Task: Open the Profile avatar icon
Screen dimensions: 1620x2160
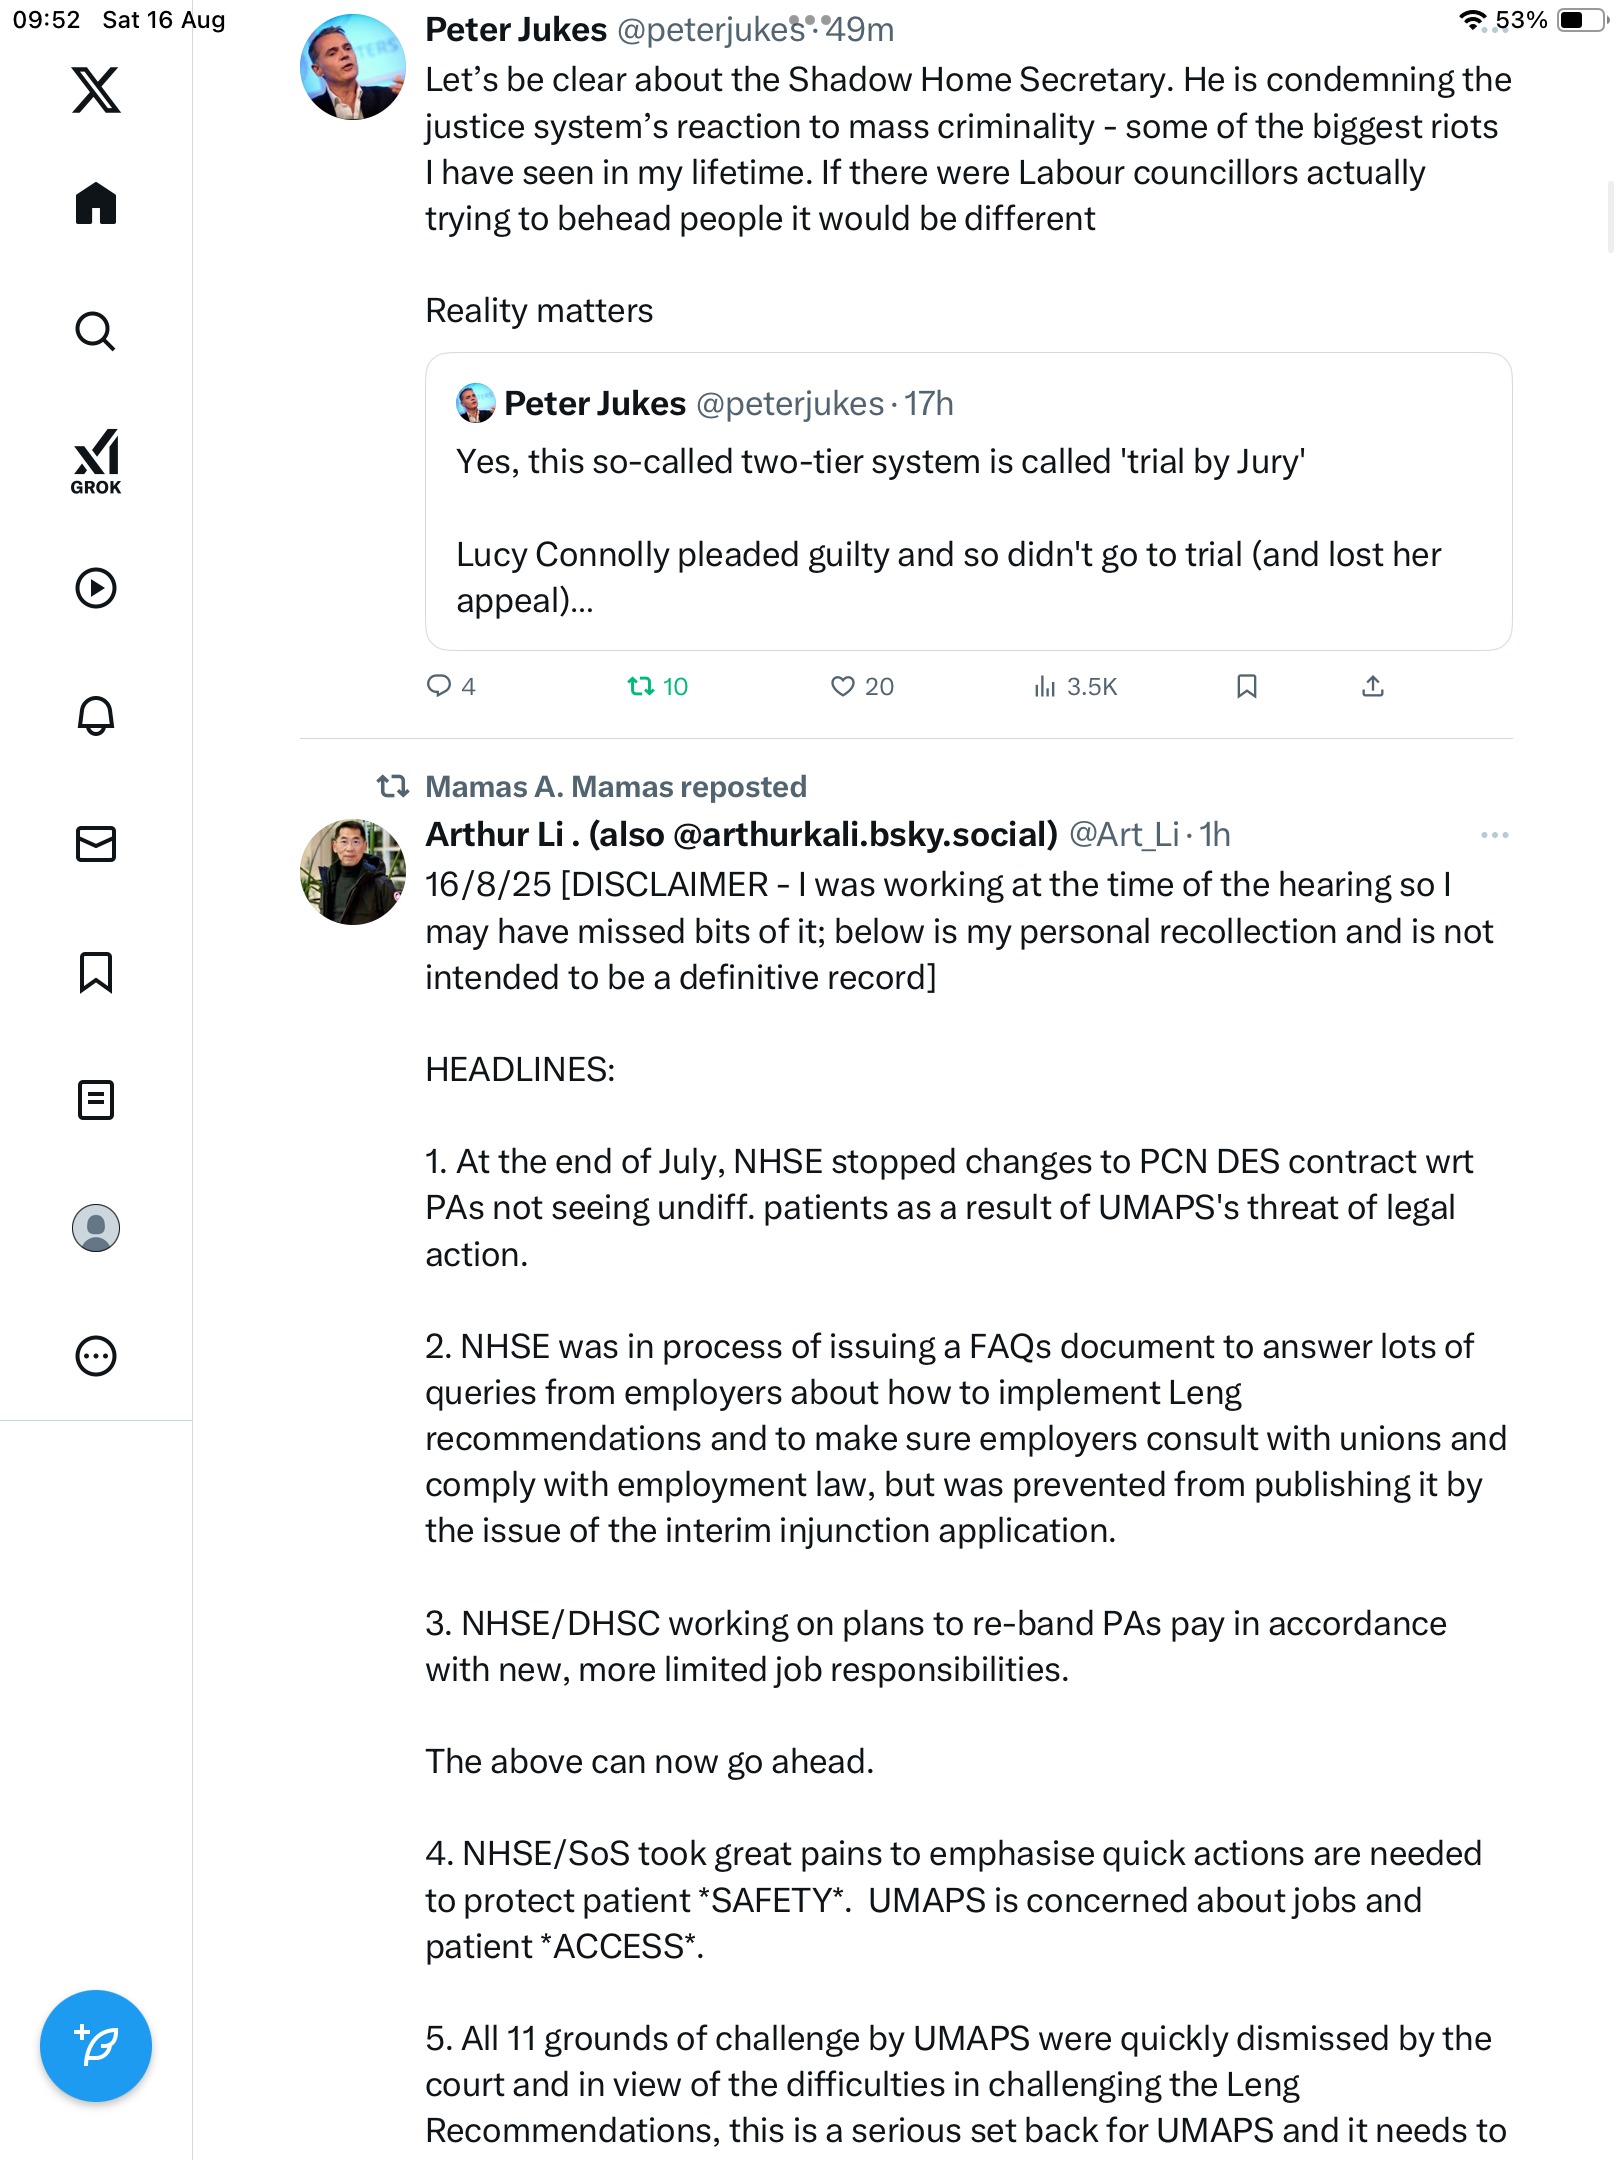Action: (96, 1228)
